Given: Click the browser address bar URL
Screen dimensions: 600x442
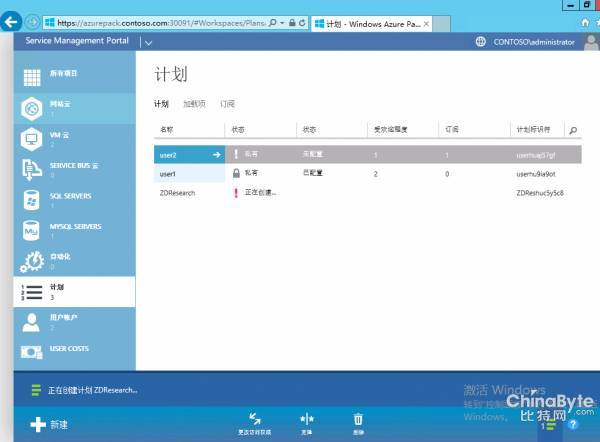Looking at the screenshot, I should [161, 23].
